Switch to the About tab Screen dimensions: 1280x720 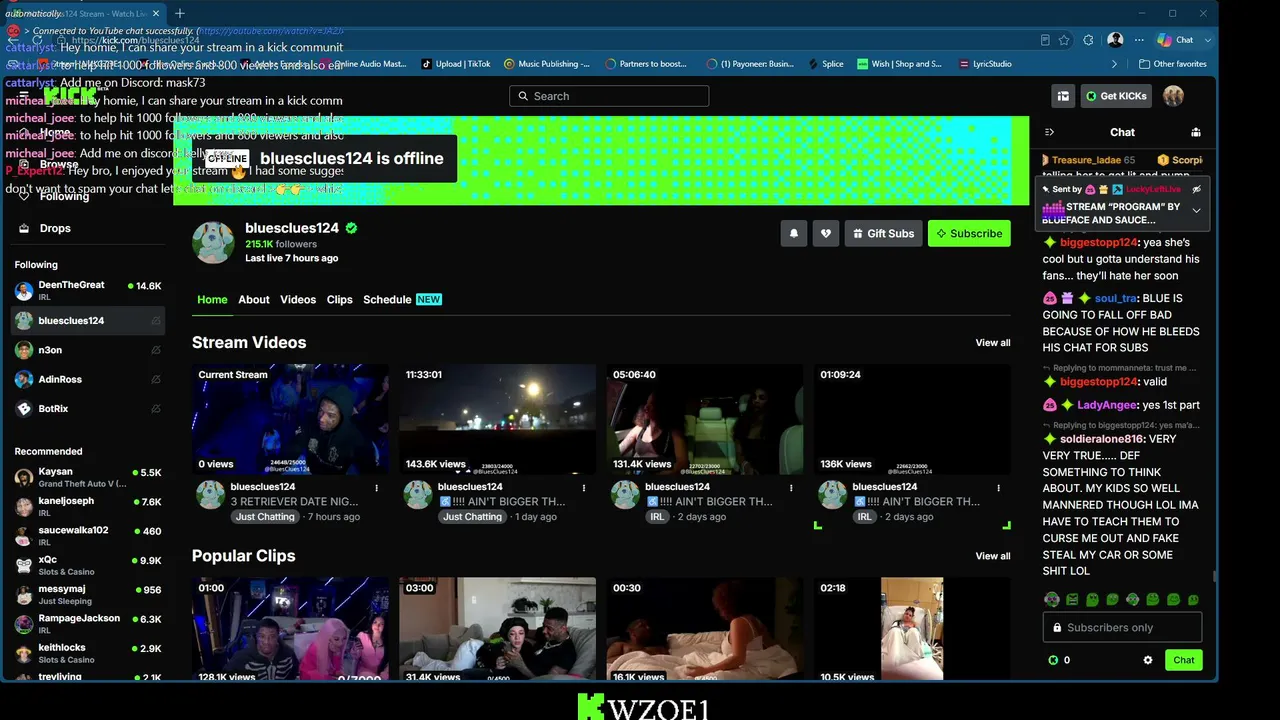point(254,300)
